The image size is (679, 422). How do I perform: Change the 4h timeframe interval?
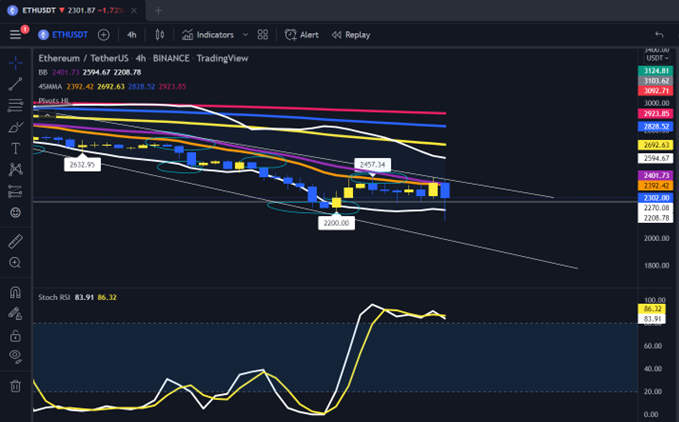pyautogui.click(x=132, y=35)
